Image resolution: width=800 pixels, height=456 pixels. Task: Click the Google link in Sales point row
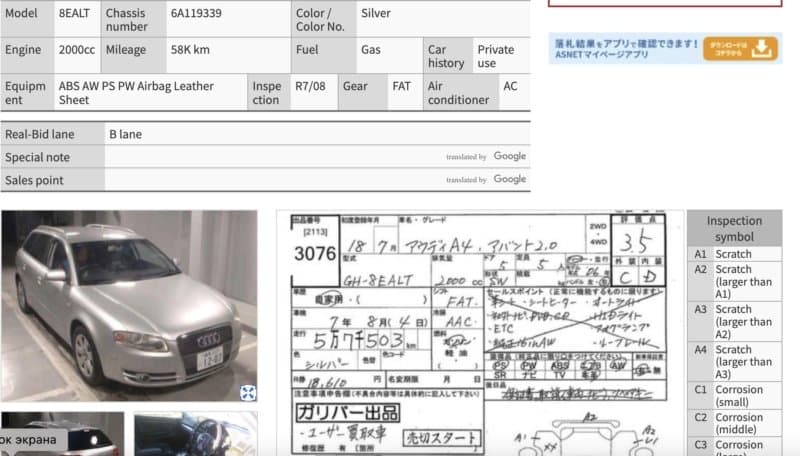(509, 179)
